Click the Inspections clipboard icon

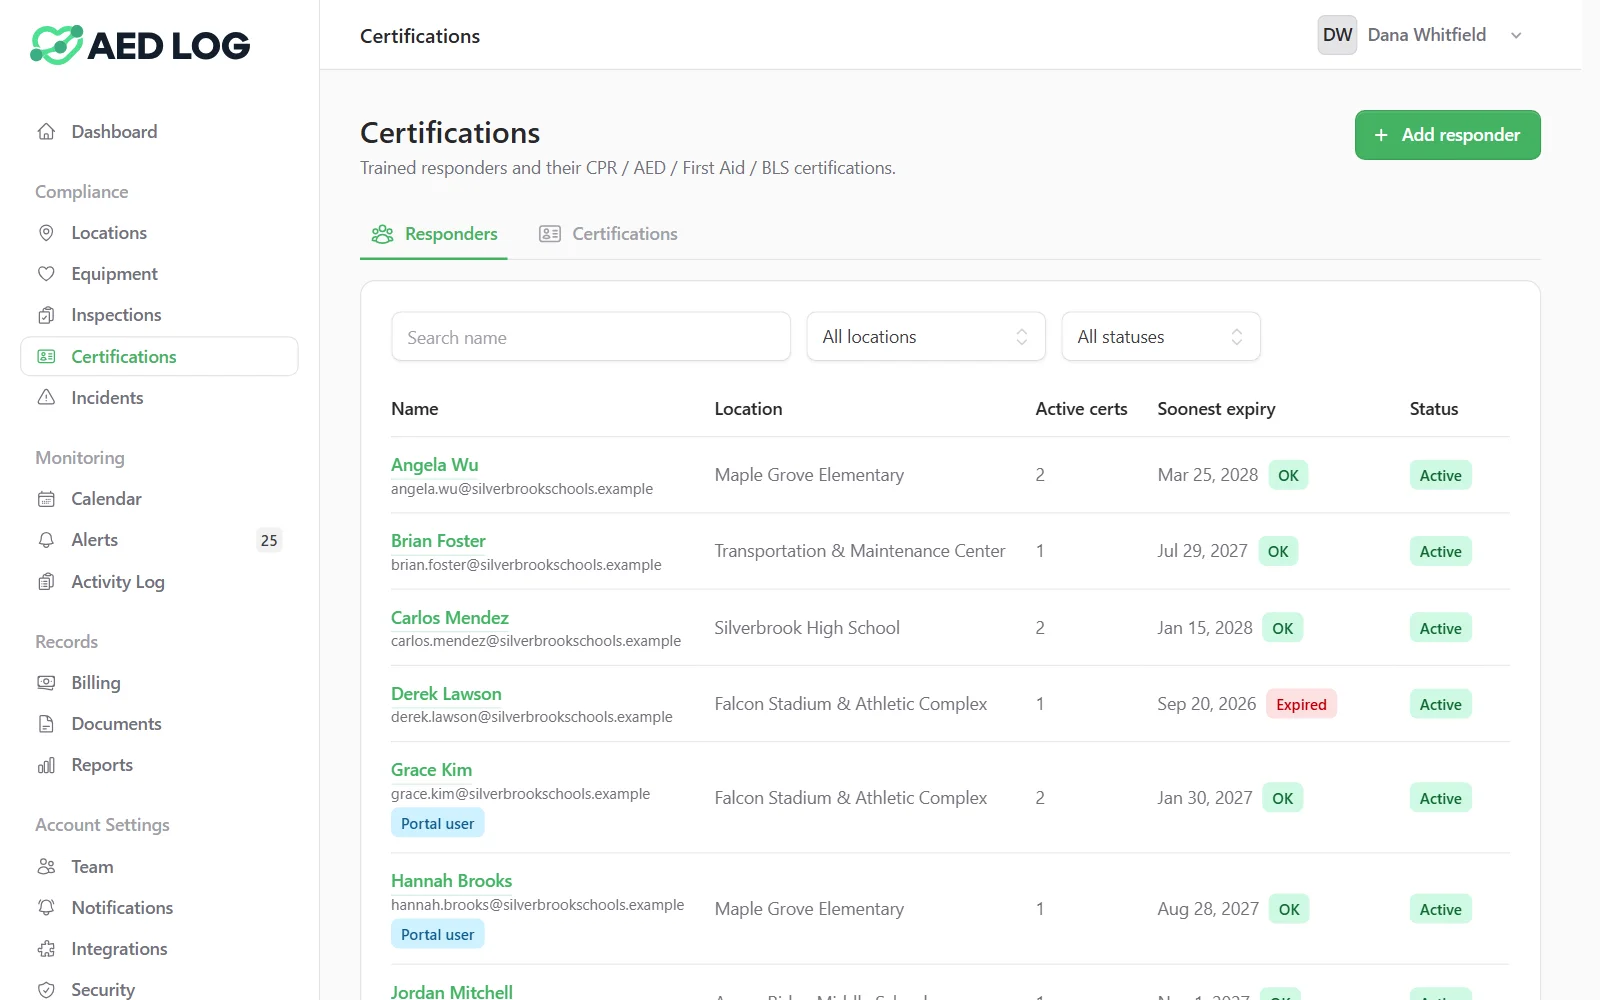[46, 315]
